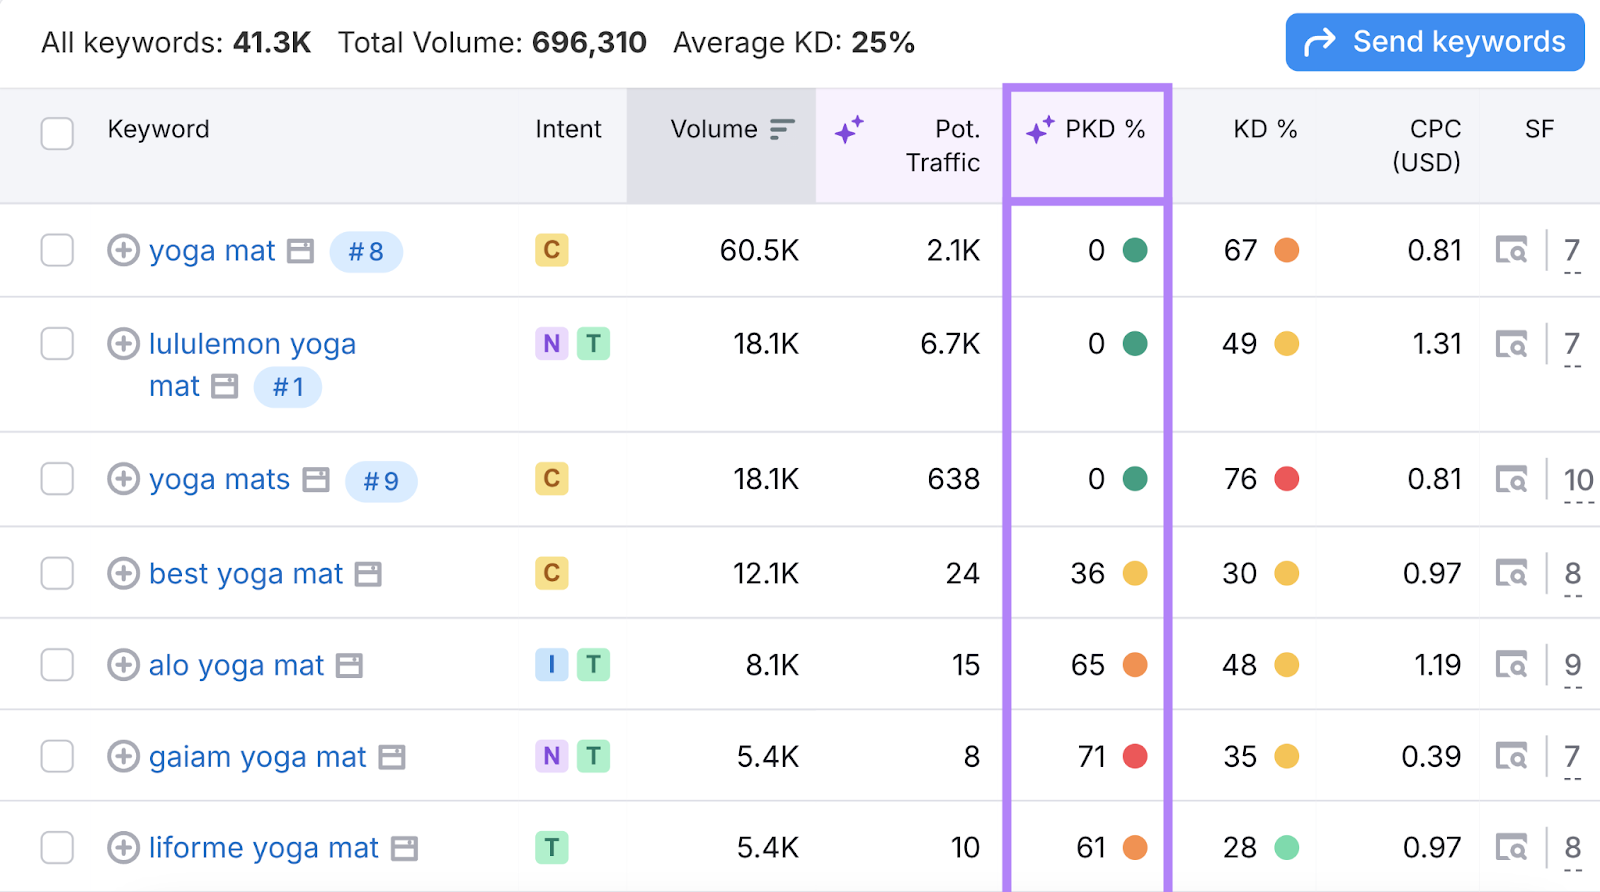Click the CPC (USD) column header
Viewport: 1600px width, 892px height.
click(x=1427, y=145)
